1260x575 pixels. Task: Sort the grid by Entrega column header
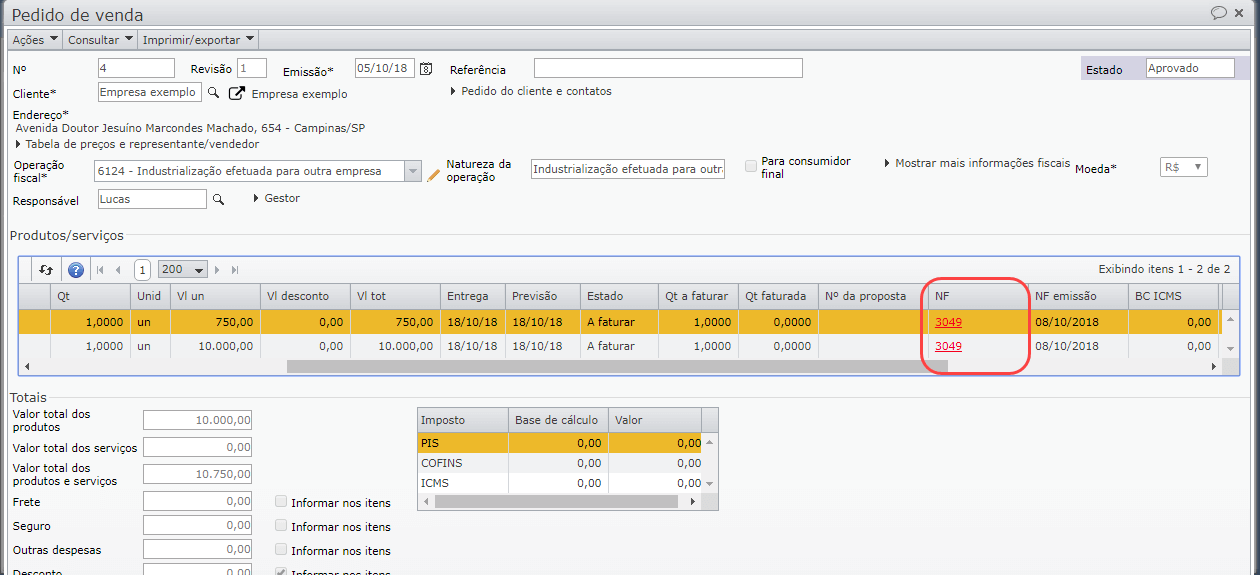(472, 296)
